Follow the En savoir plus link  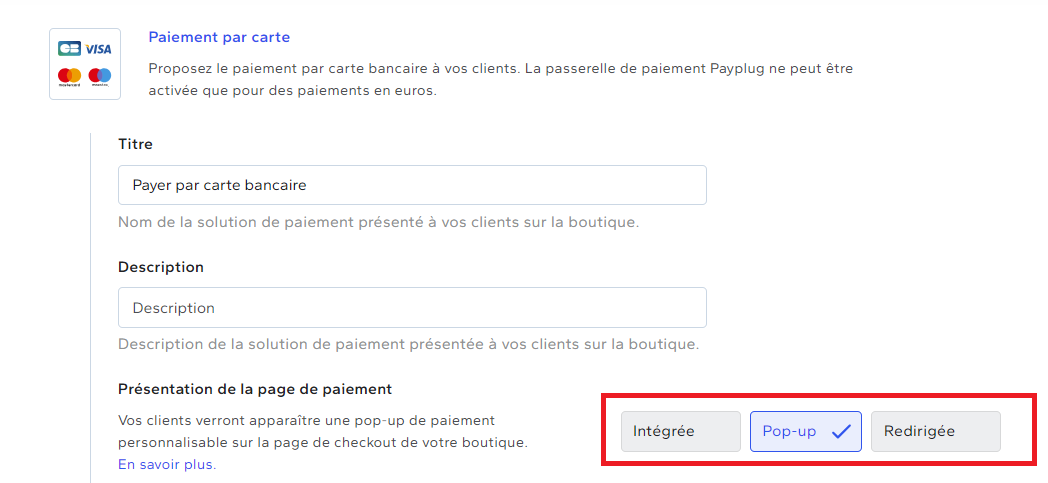tap(167, 464)
